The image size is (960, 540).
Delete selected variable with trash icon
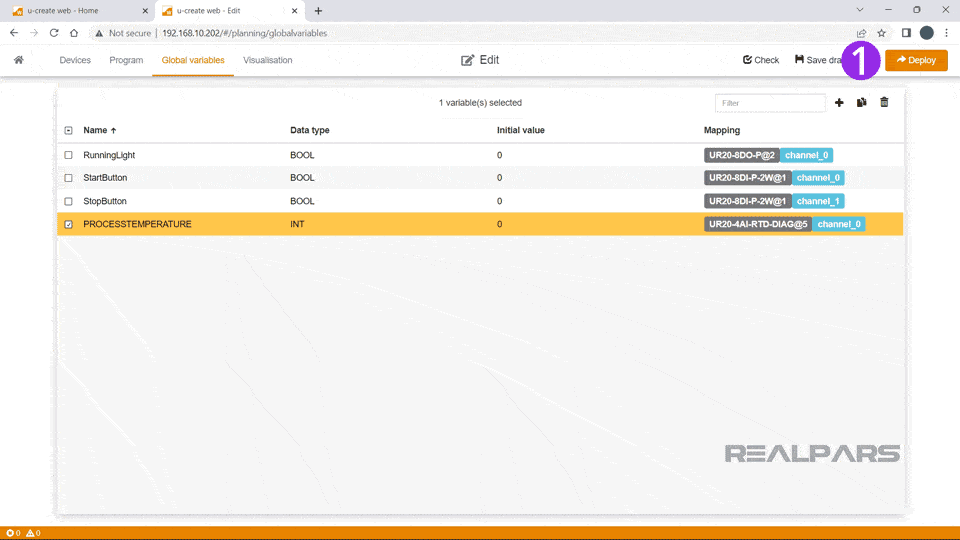884,103
